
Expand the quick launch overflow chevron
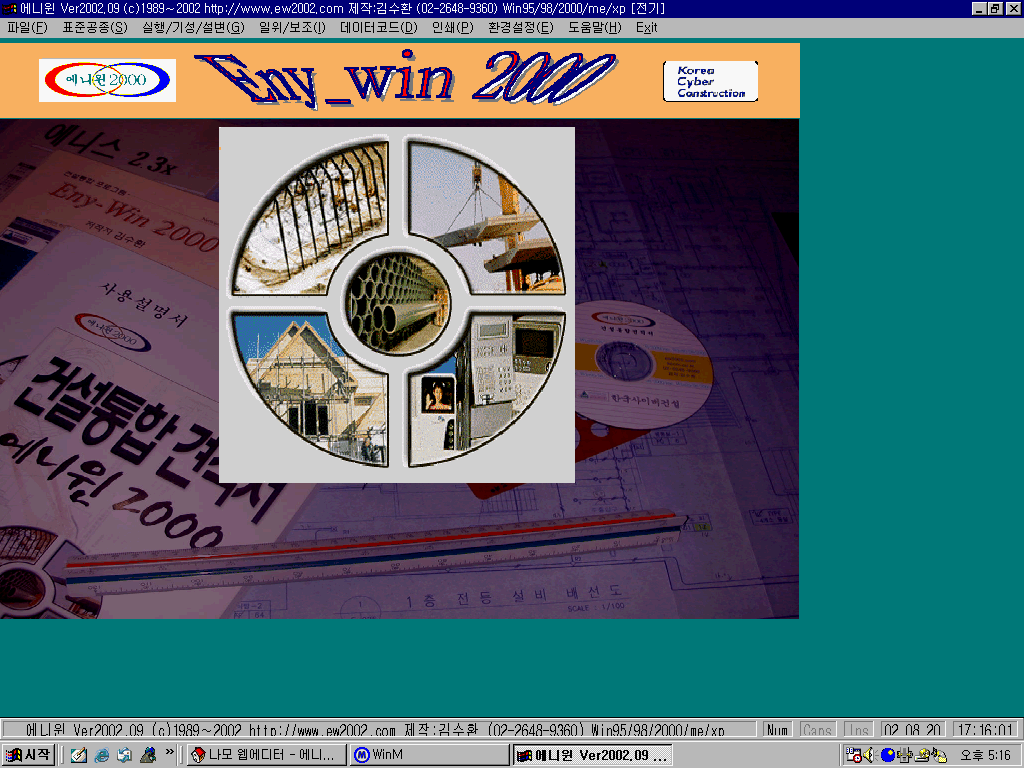point(170,752)
